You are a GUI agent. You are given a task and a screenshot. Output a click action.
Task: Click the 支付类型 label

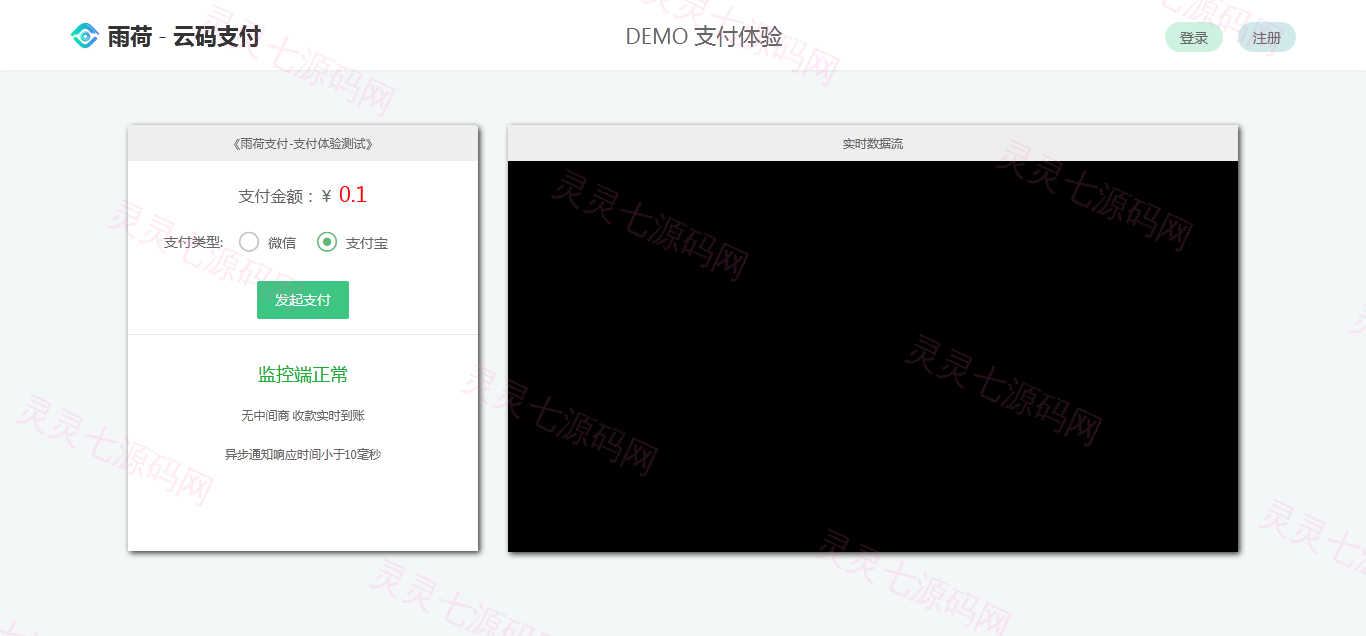[194, 242]
